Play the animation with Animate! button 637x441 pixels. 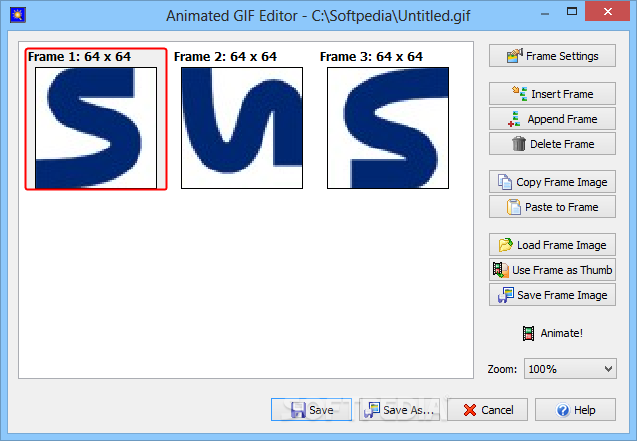pos(553,333)
